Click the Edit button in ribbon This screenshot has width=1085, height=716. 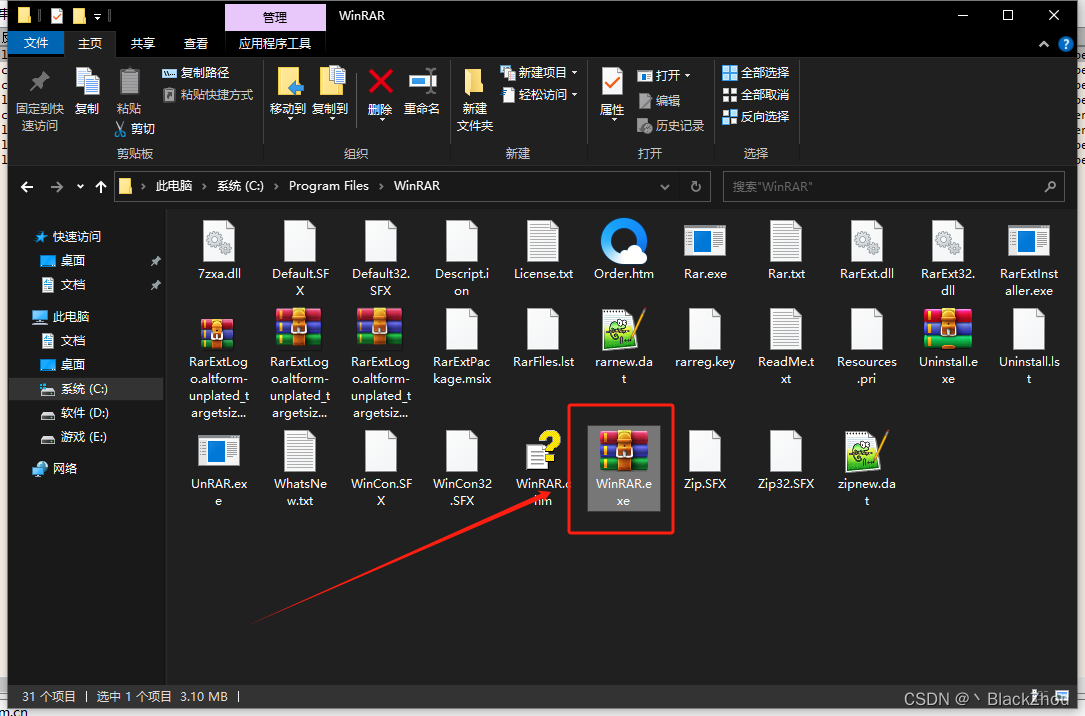click(659, 101)
